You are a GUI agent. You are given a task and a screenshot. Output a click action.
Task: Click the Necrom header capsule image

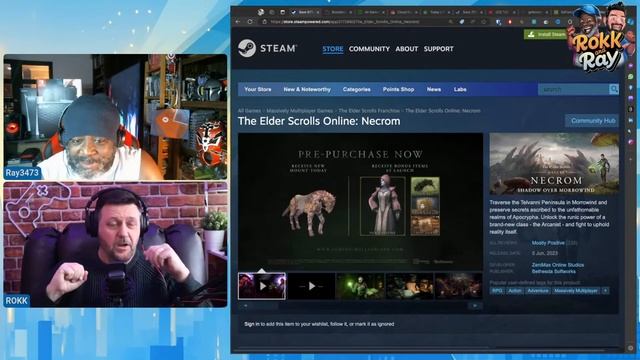554,164
